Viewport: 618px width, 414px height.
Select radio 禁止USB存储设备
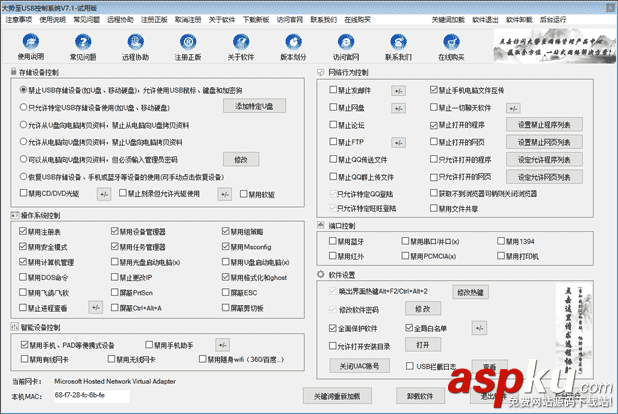pyautogui.click(x=23, y=90)
